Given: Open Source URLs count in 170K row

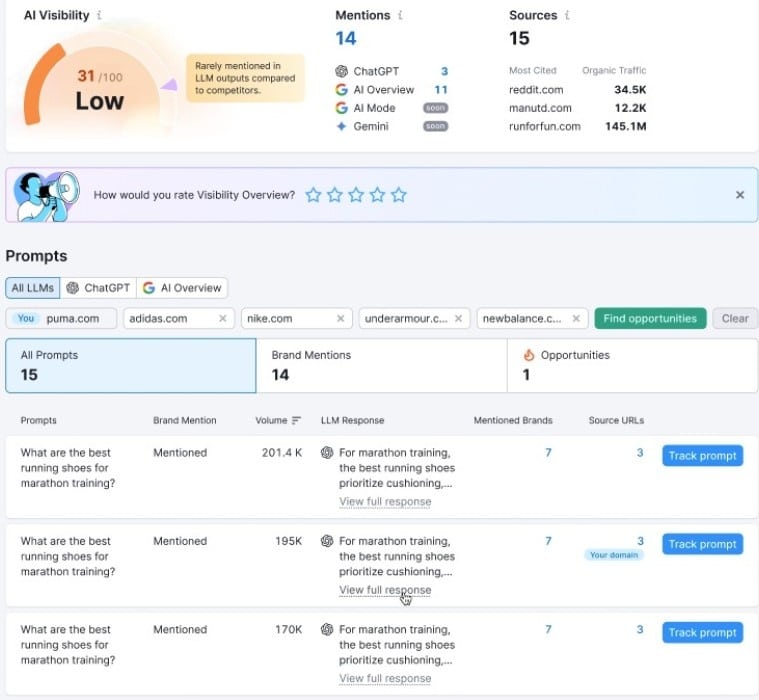Looking at the screenshot, I should click(x=640, y=629).
